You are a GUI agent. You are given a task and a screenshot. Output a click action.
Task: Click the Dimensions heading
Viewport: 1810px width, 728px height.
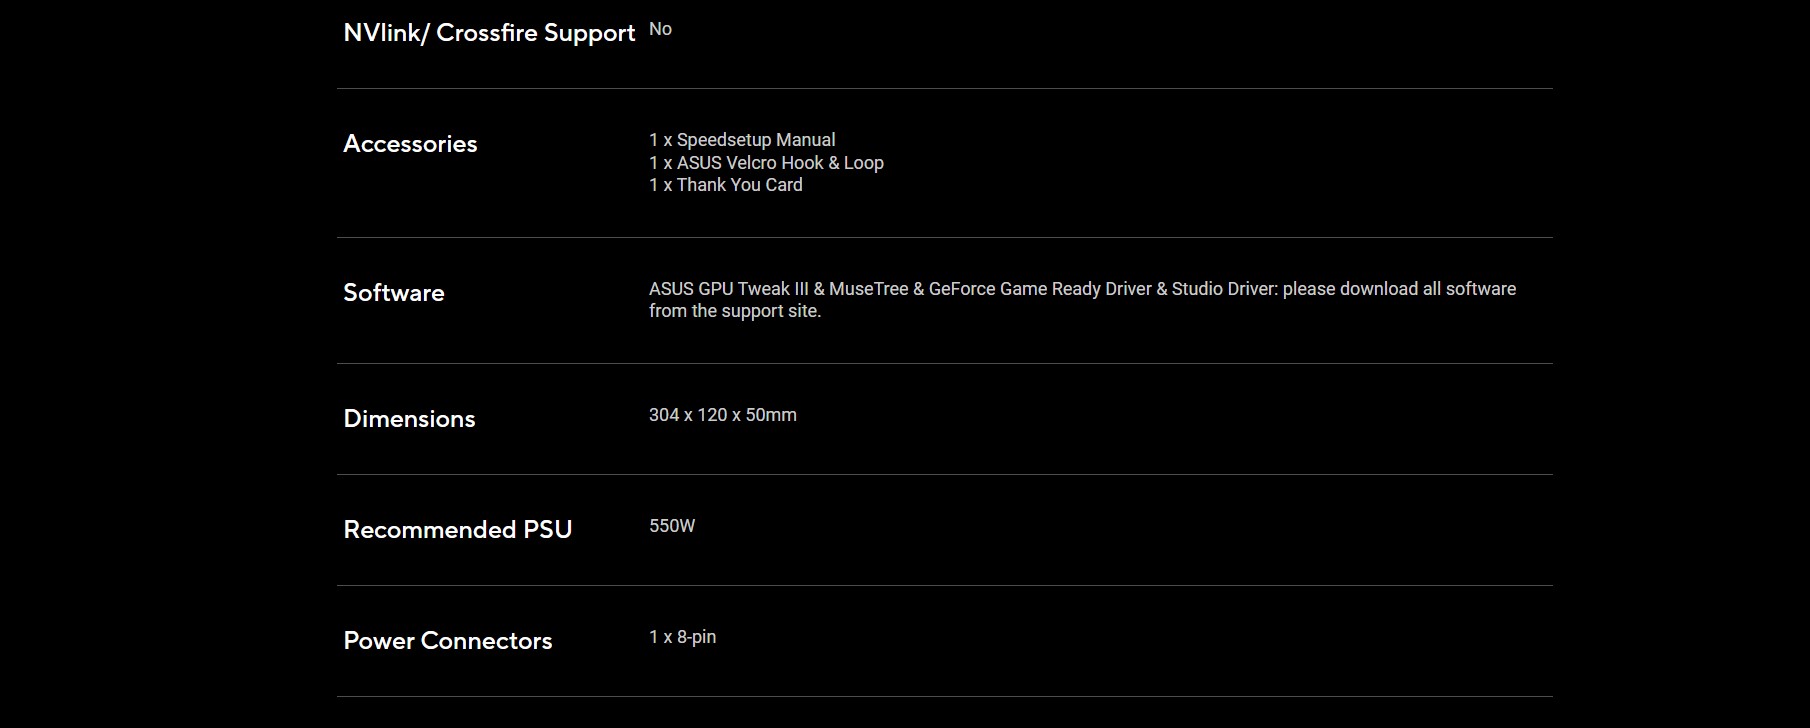tap(409, 419)
